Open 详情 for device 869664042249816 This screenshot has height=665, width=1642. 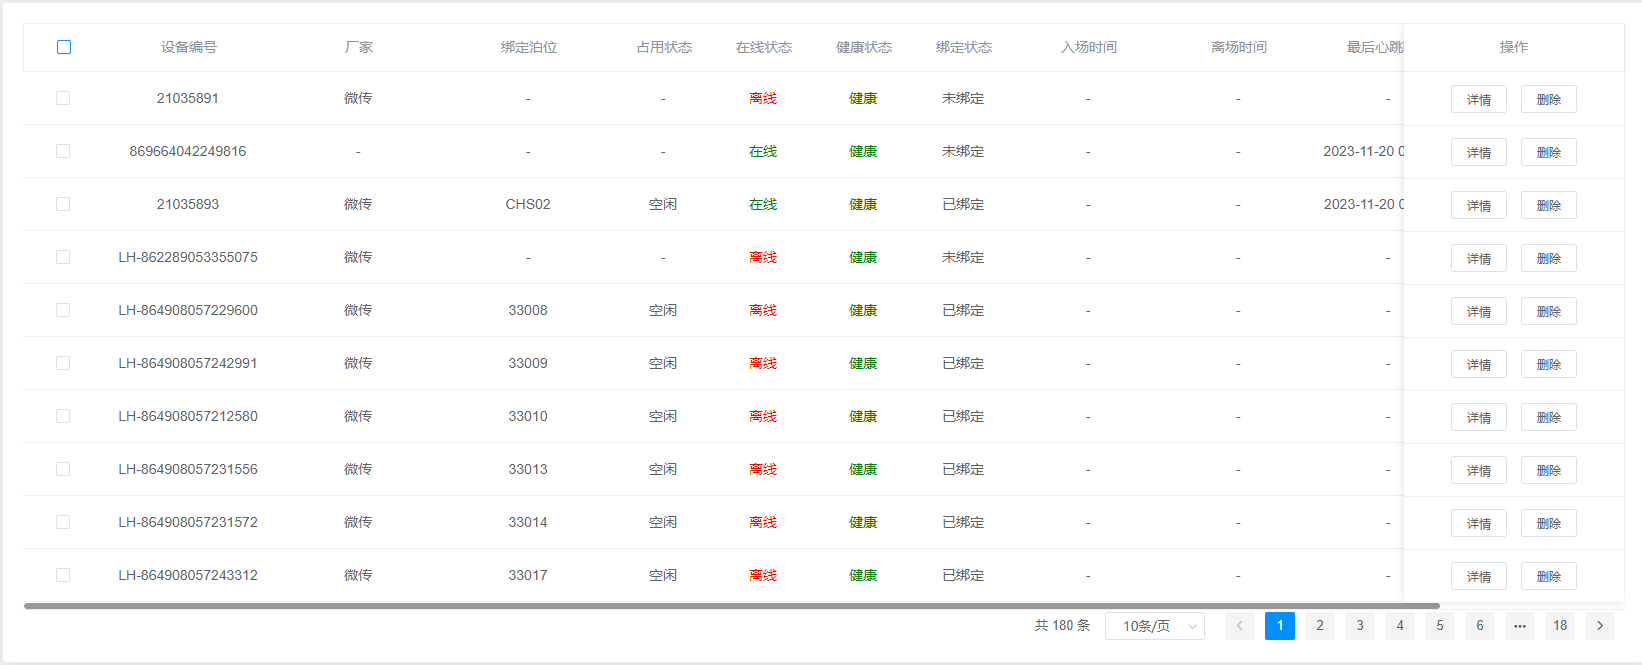pos(1478,152)
